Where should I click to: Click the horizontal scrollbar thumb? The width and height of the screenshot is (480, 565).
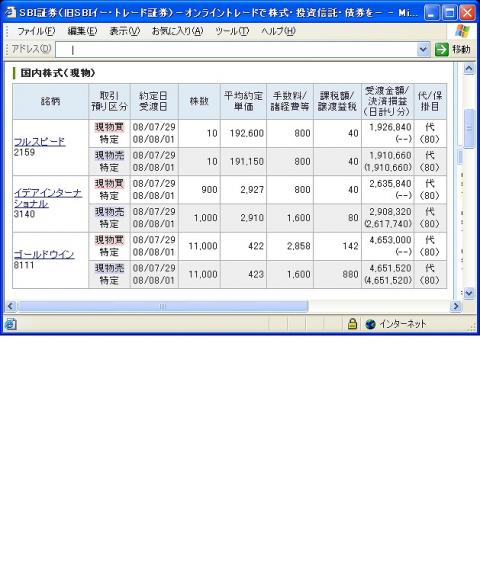click(163, 306)
